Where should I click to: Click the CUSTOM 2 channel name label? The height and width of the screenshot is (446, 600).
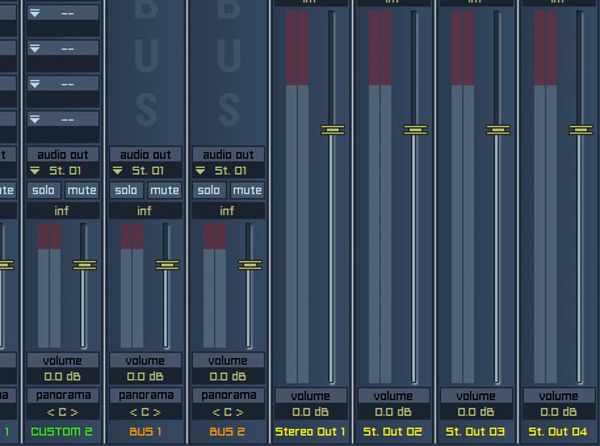pyautogui.click(x=62, y=432)
